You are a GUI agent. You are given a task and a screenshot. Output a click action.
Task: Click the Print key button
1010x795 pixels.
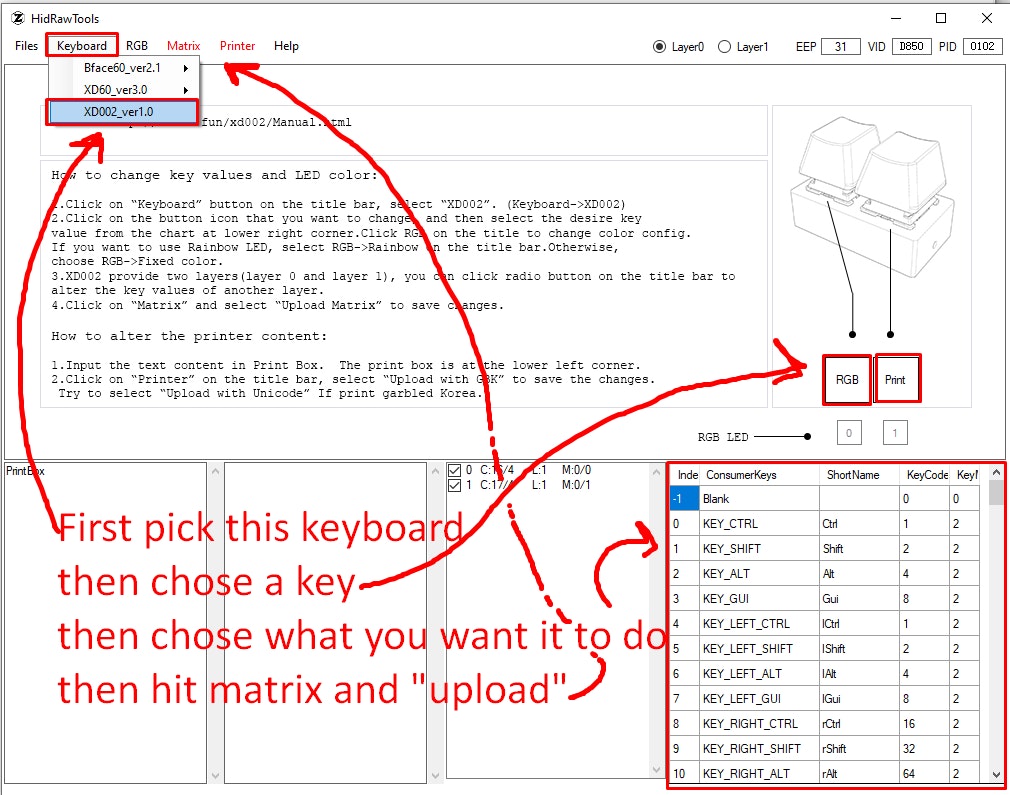point(896,380)
